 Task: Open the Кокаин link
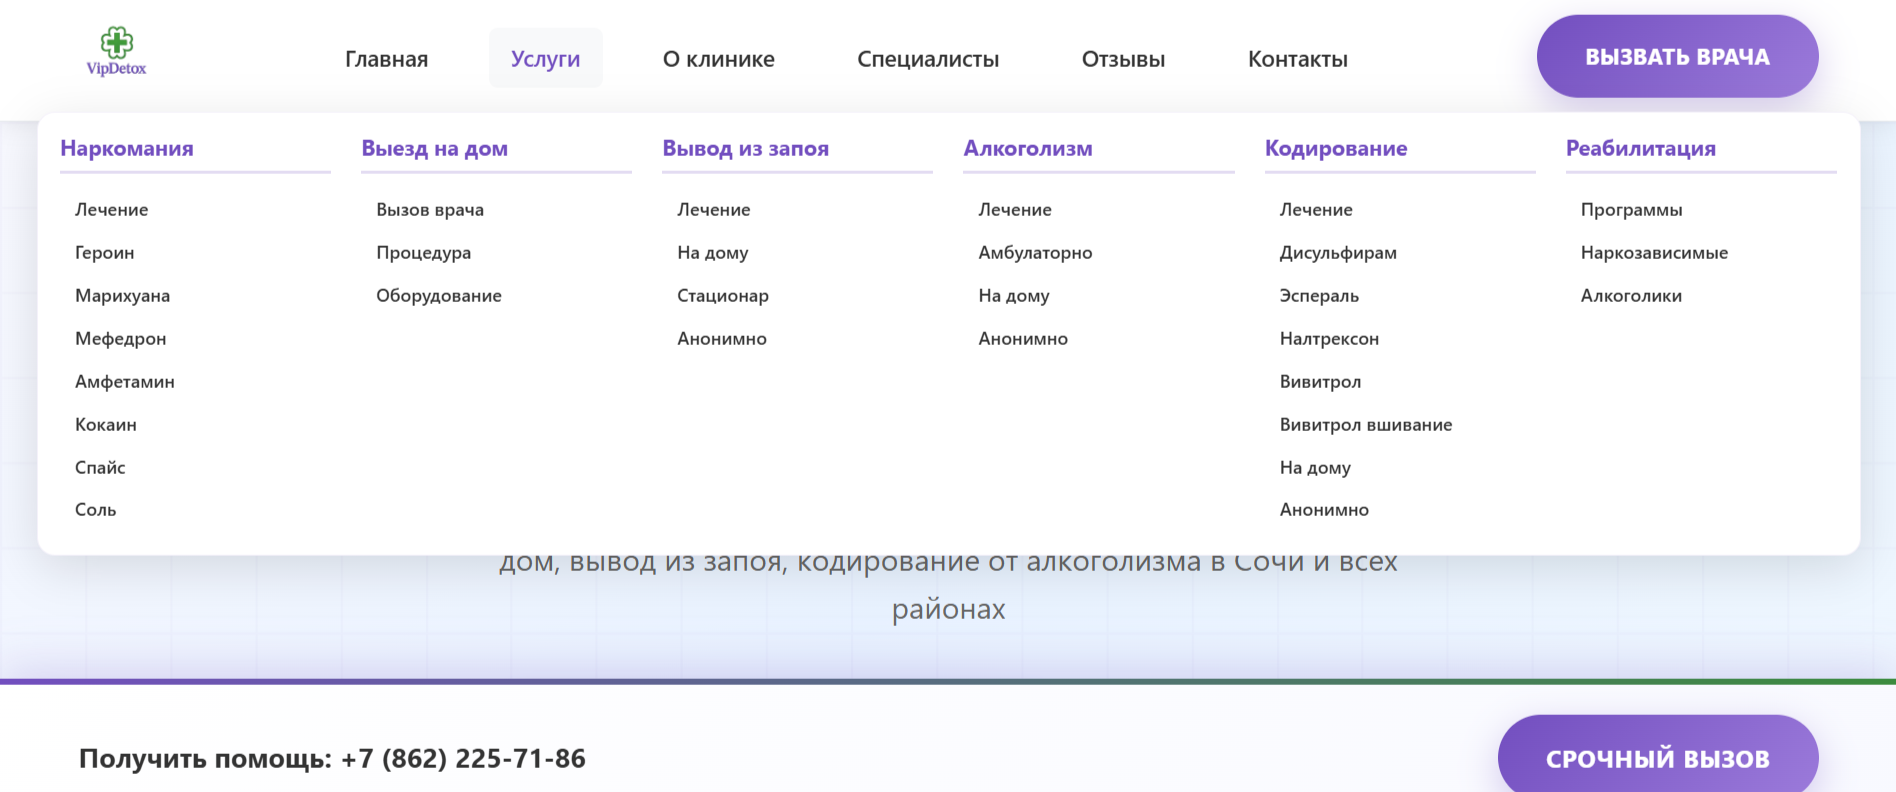(x=106, y=425)
